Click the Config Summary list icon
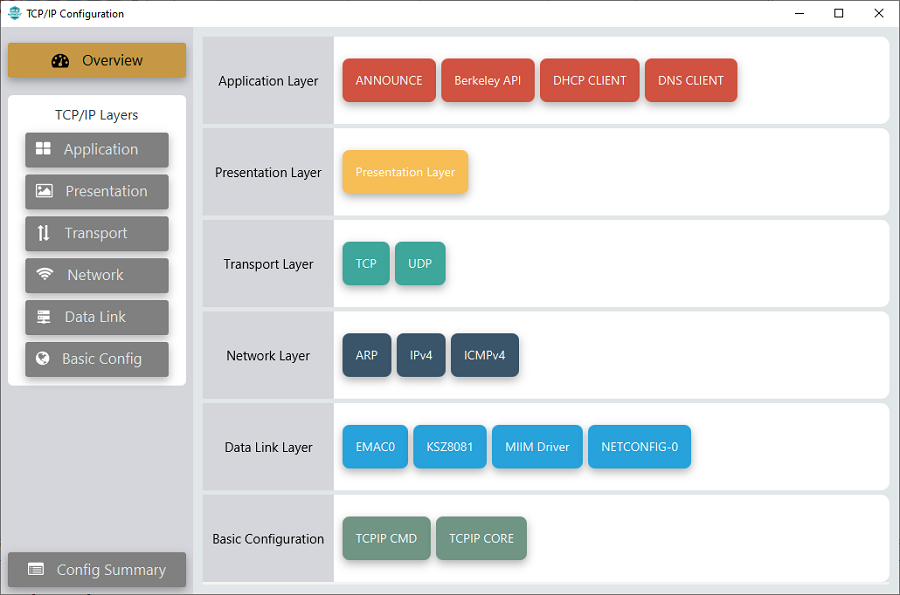Screen dimensions: 900x595 [36, 570]
